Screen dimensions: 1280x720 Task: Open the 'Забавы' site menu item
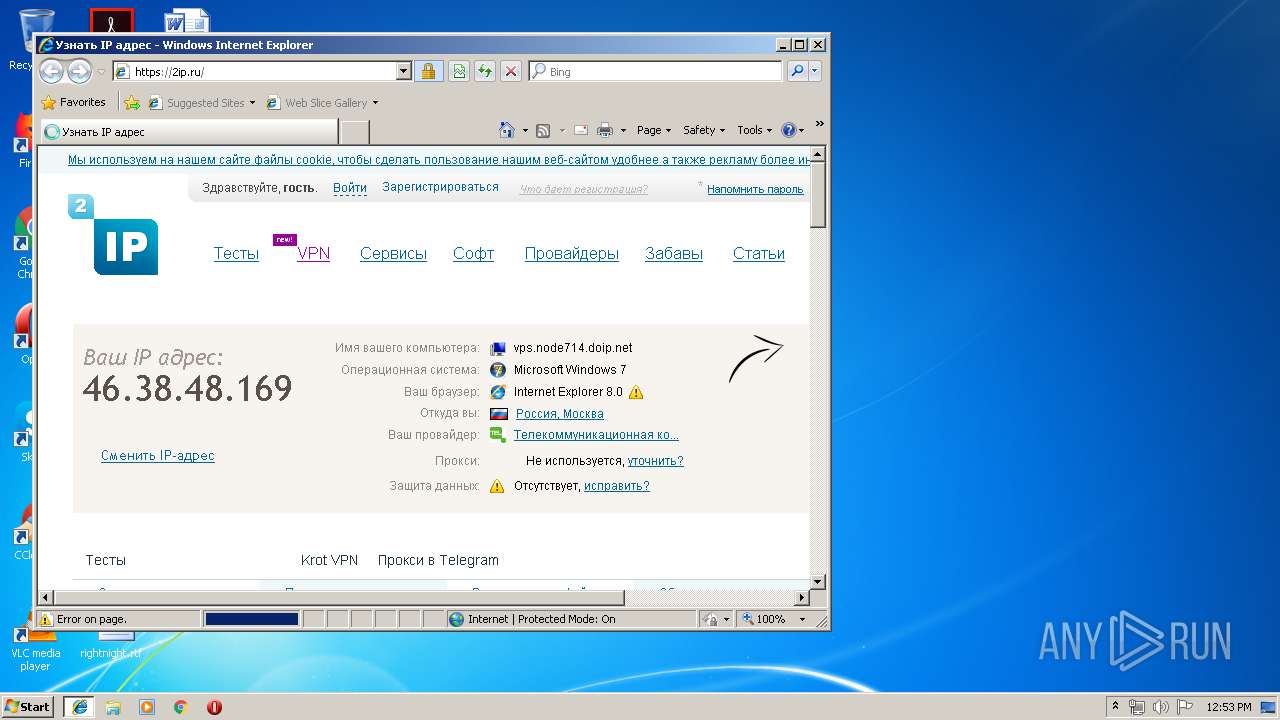pyautogui.click(x=674, y=254)
